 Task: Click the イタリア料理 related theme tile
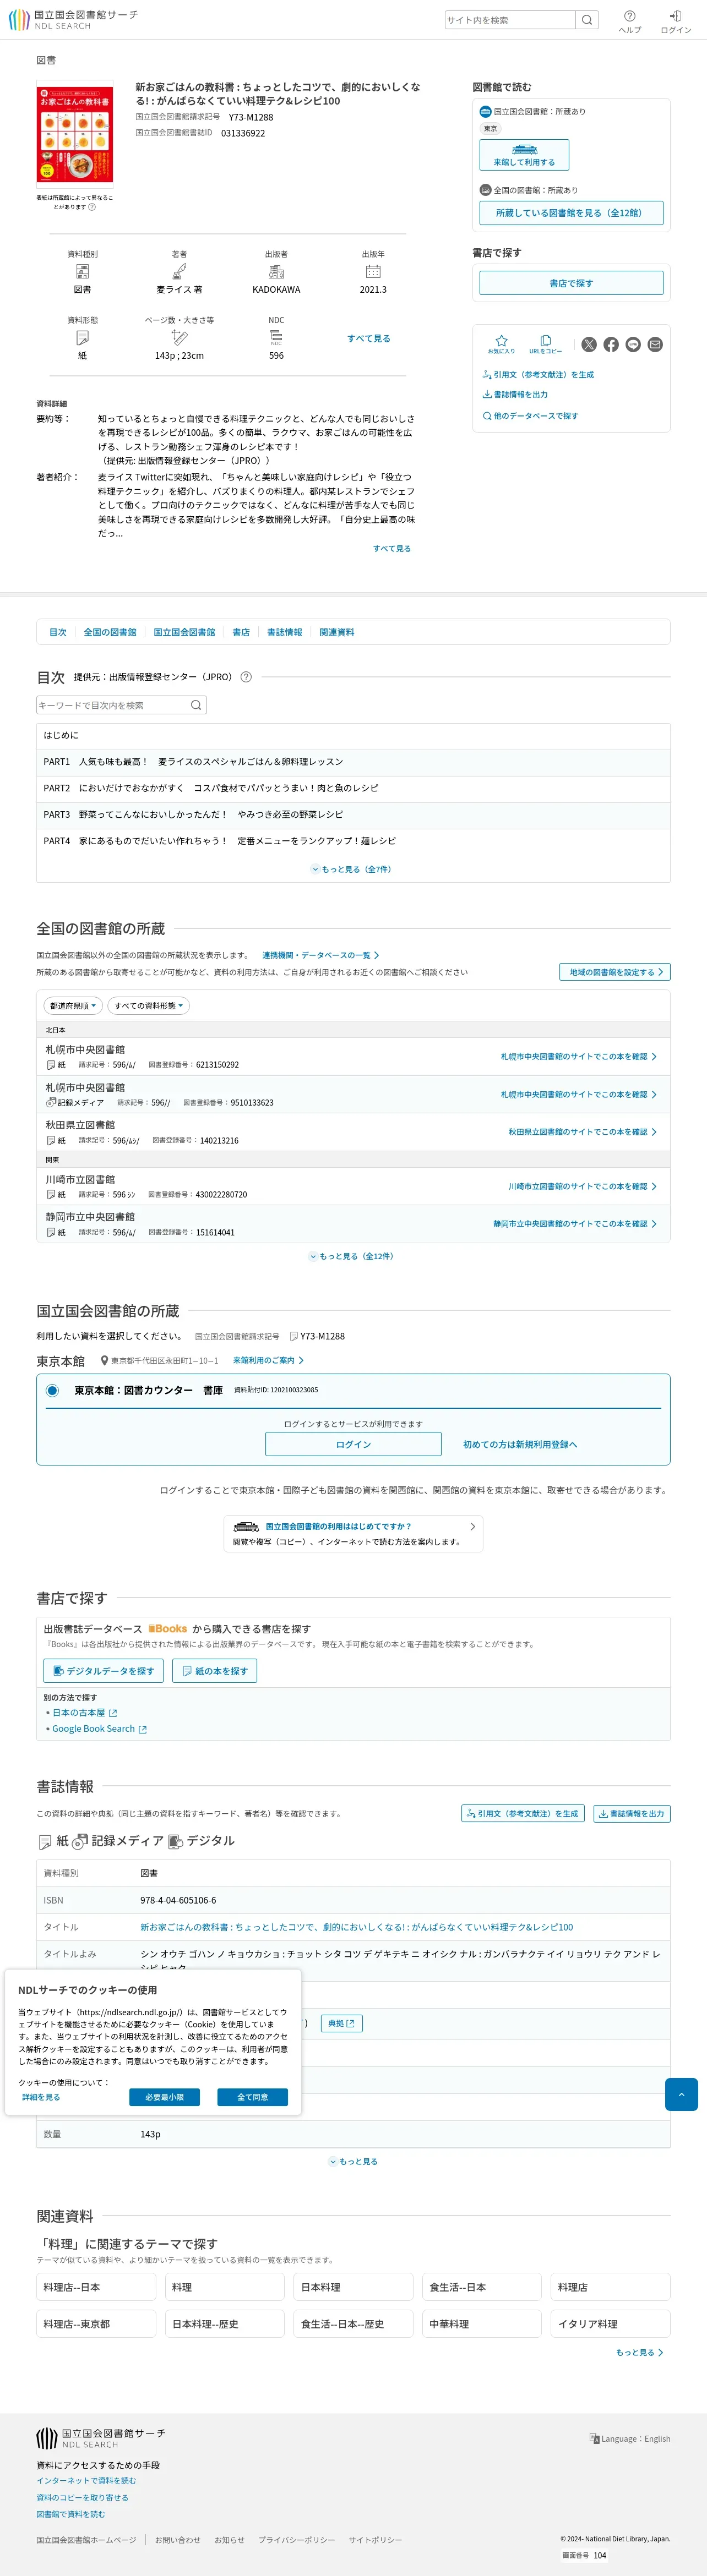tap(611, 2324)
